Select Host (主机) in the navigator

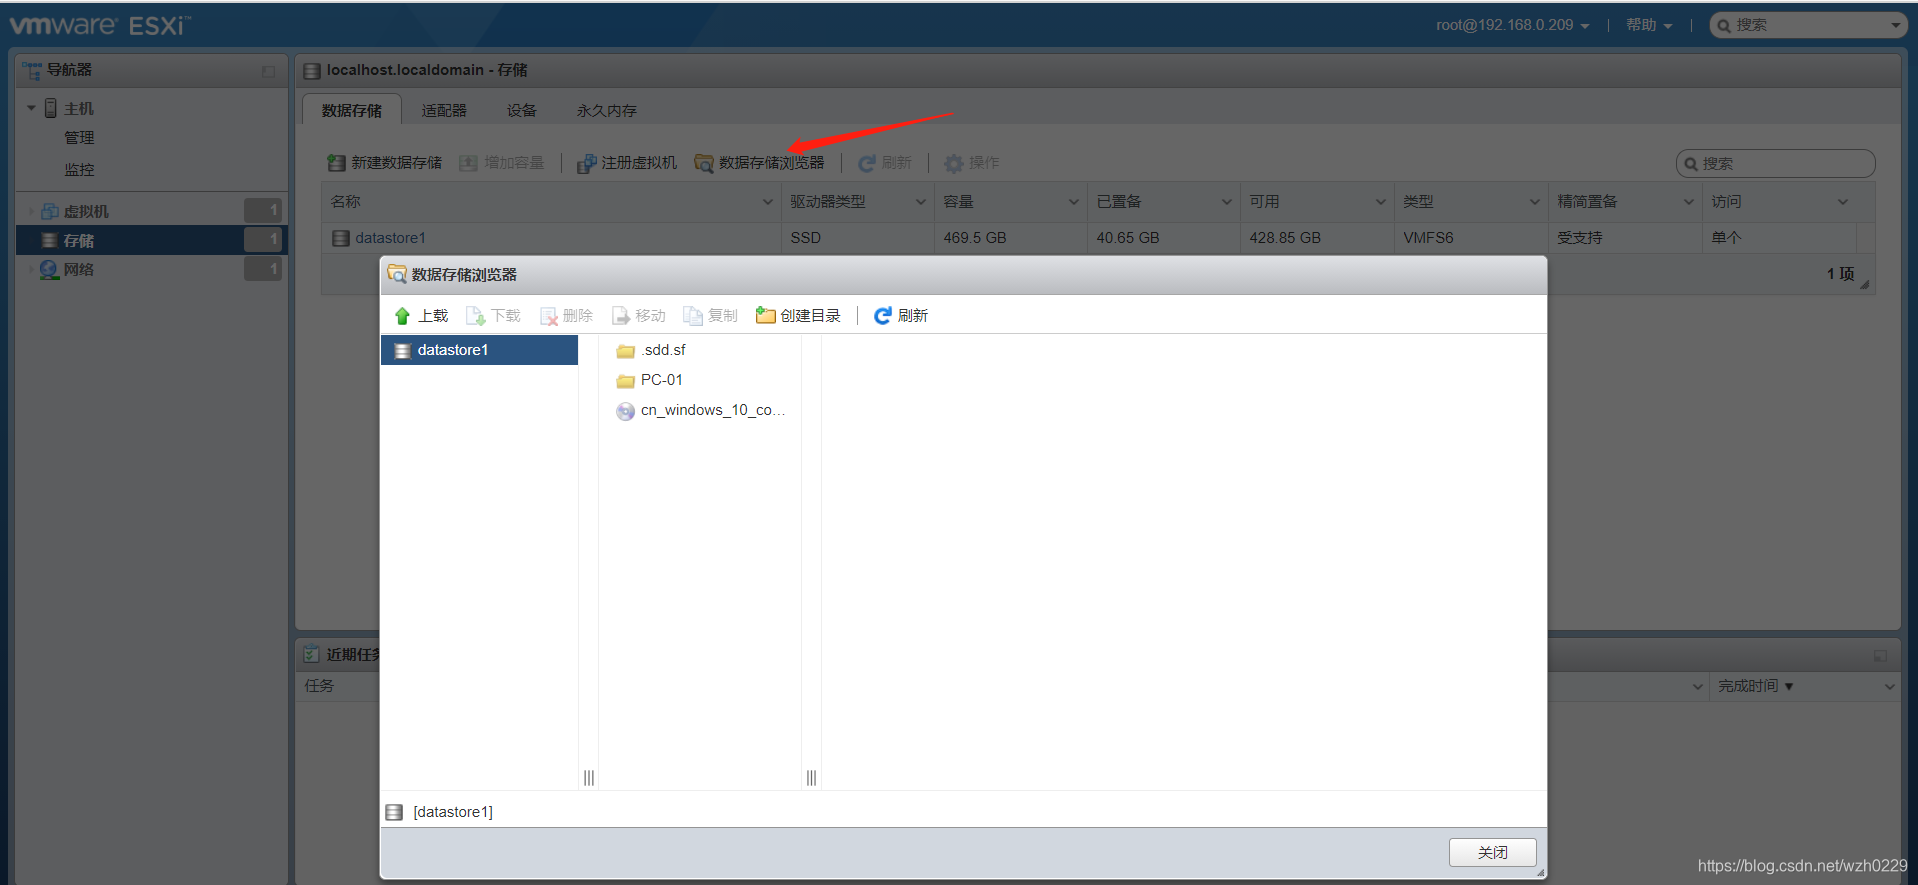pyautogui.click(x=79, y=108)
